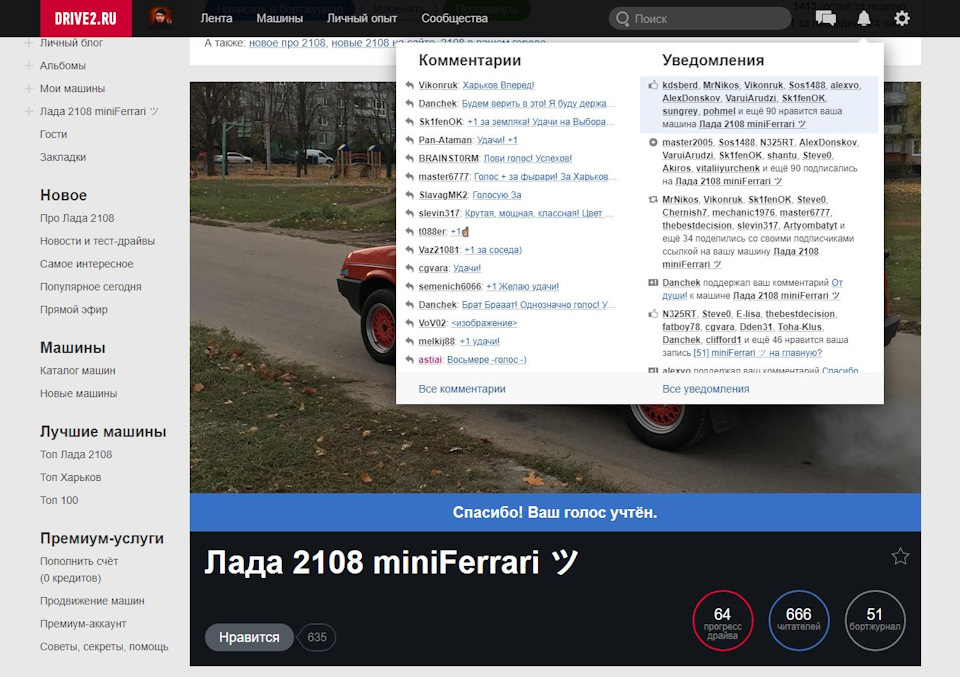Open Vikonruk username in comments
This screenshot has width=960, height=677.
tap(438, 85)
